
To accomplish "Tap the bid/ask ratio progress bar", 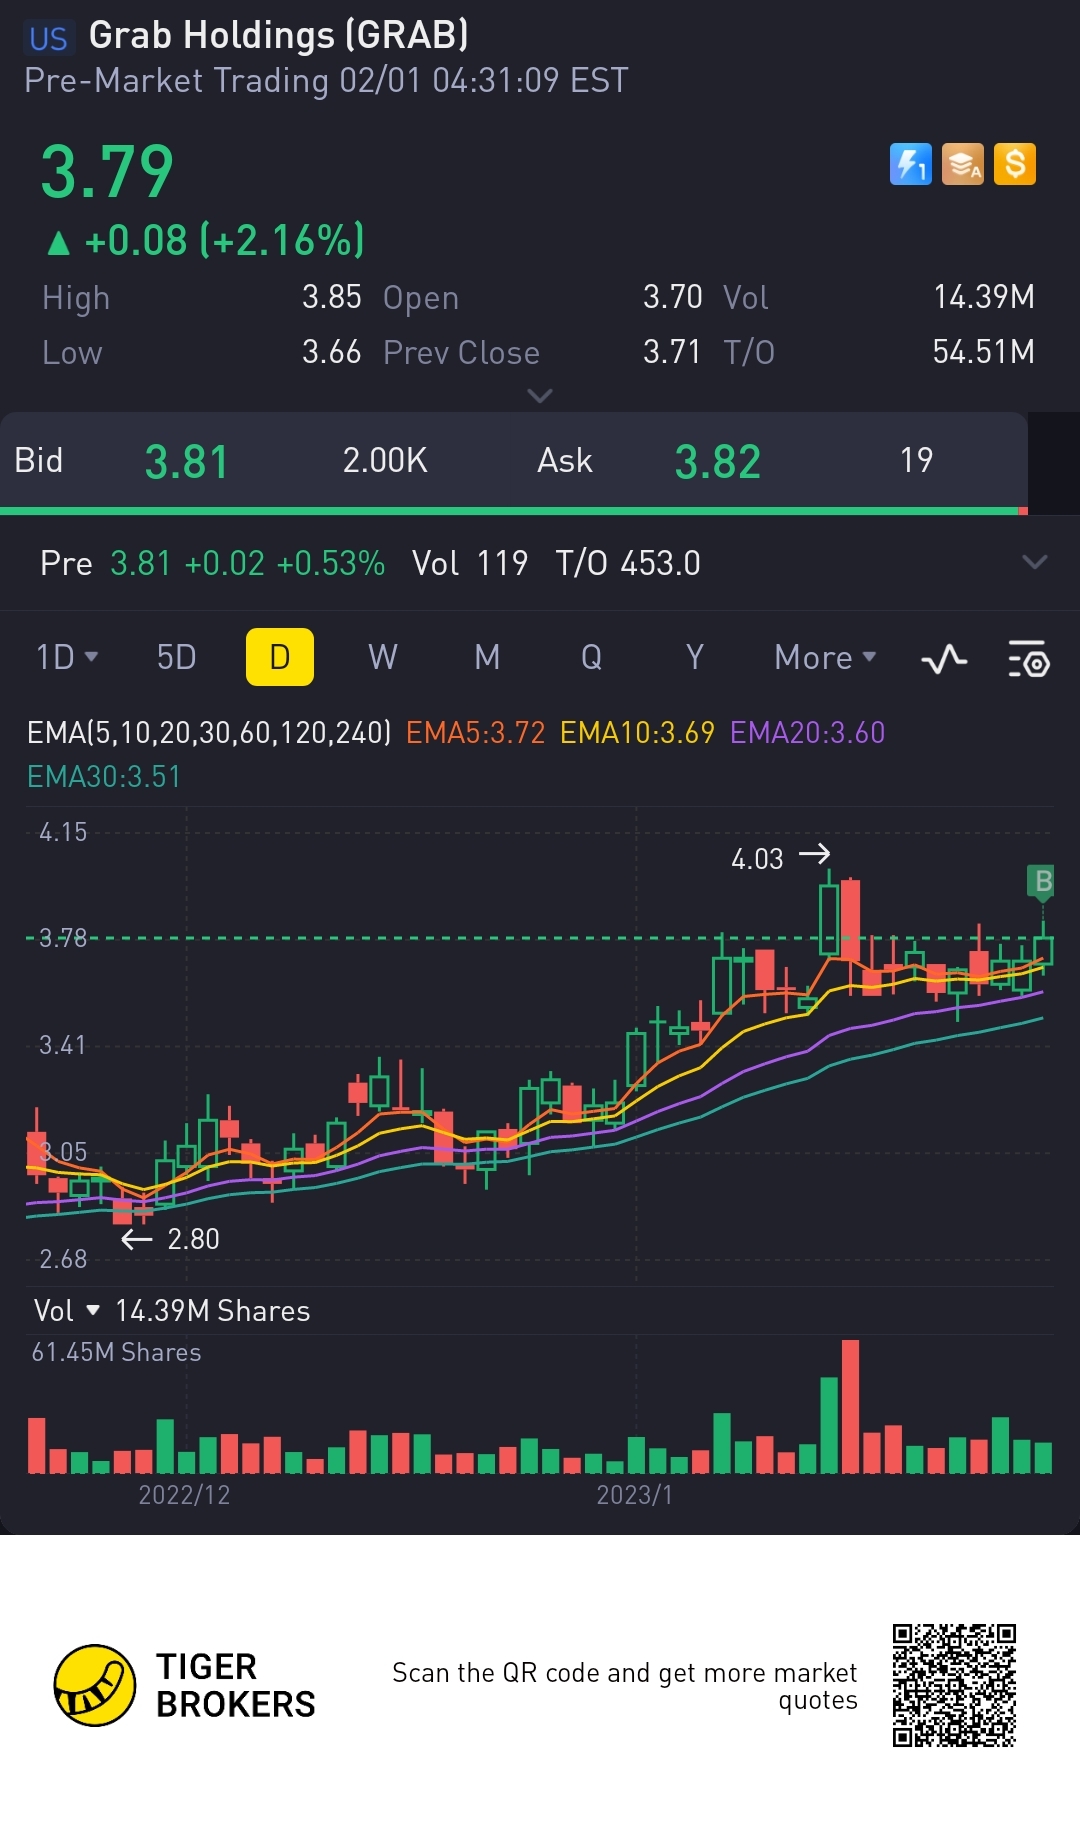I will tap(514, 511).
